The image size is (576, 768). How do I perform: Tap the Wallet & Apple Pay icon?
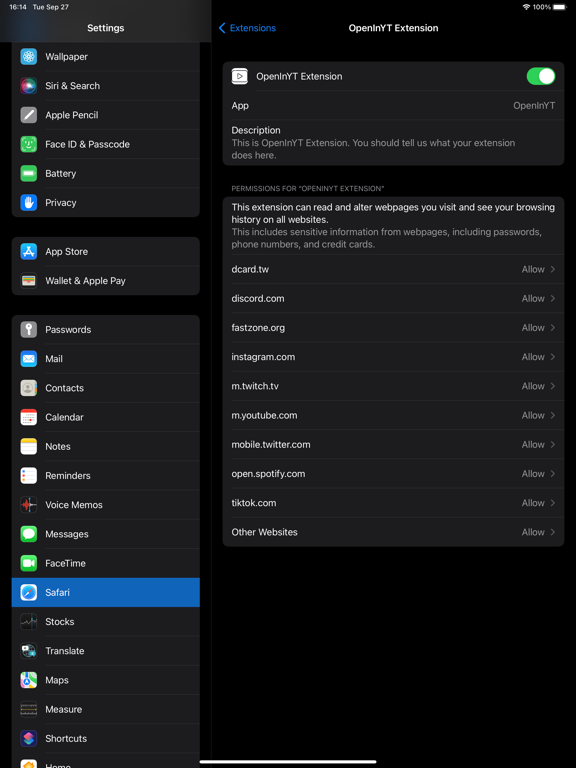[x=28, y=281]
